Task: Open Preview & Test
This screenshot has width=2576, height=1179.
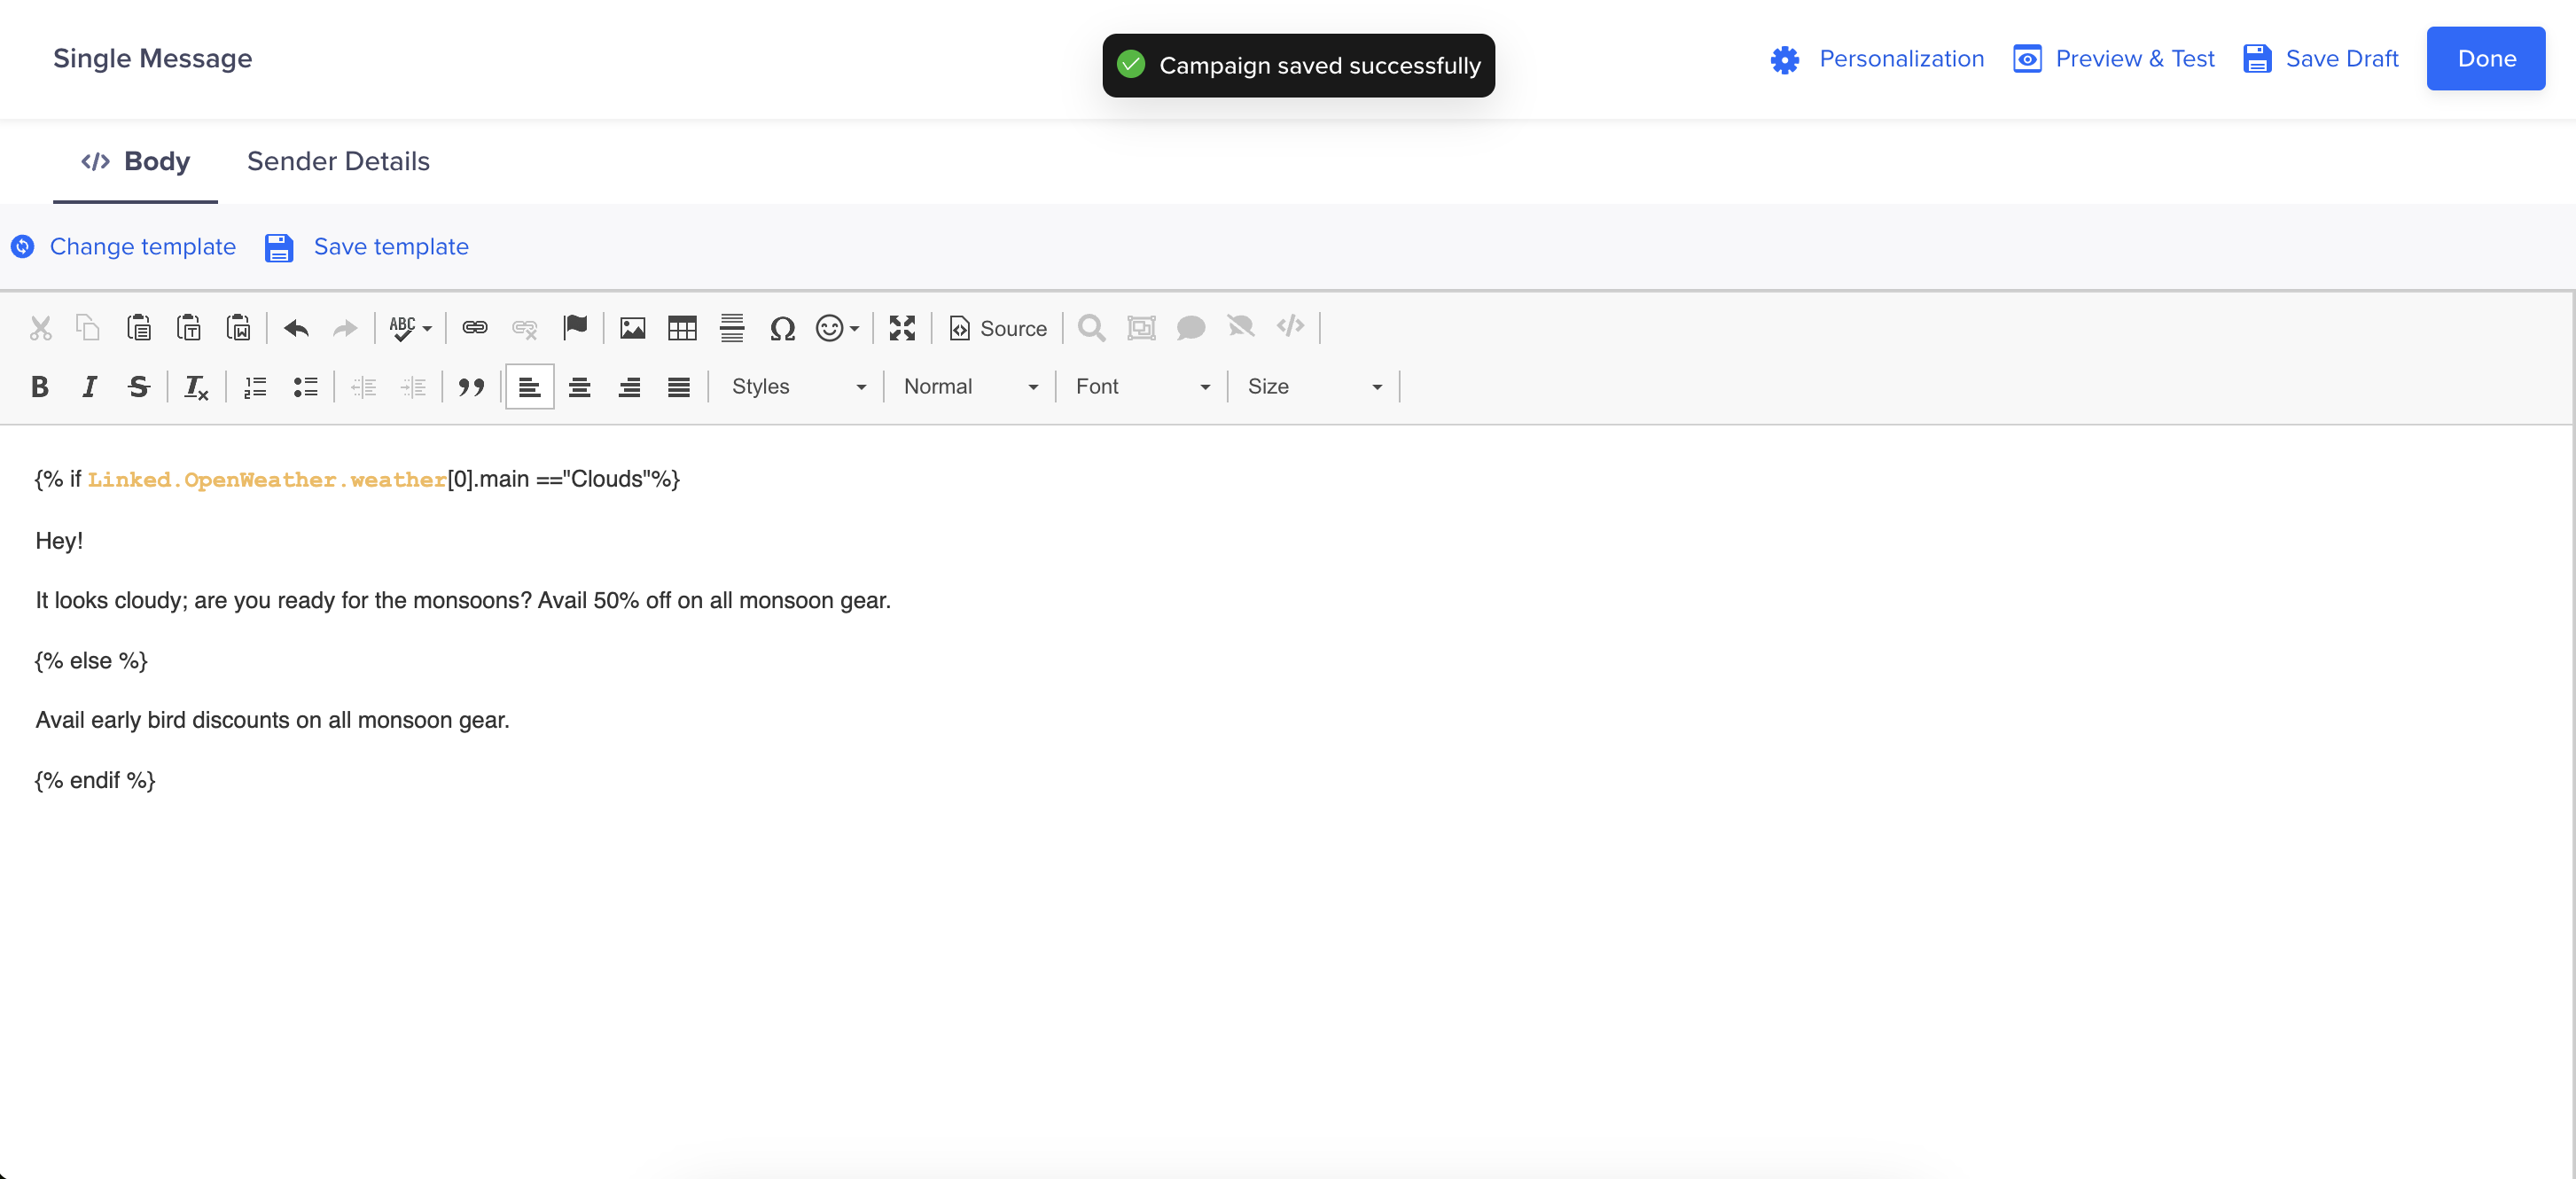Action: click(2114, 59)
